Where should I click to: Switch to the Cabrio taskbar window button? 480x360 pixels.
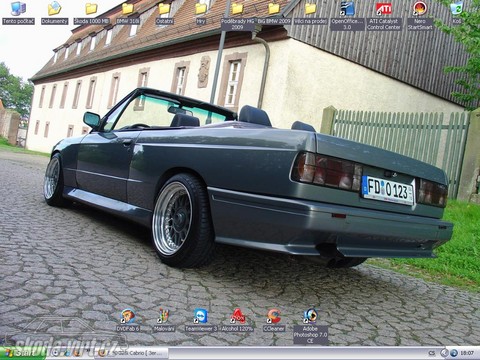tap(132, 353)
